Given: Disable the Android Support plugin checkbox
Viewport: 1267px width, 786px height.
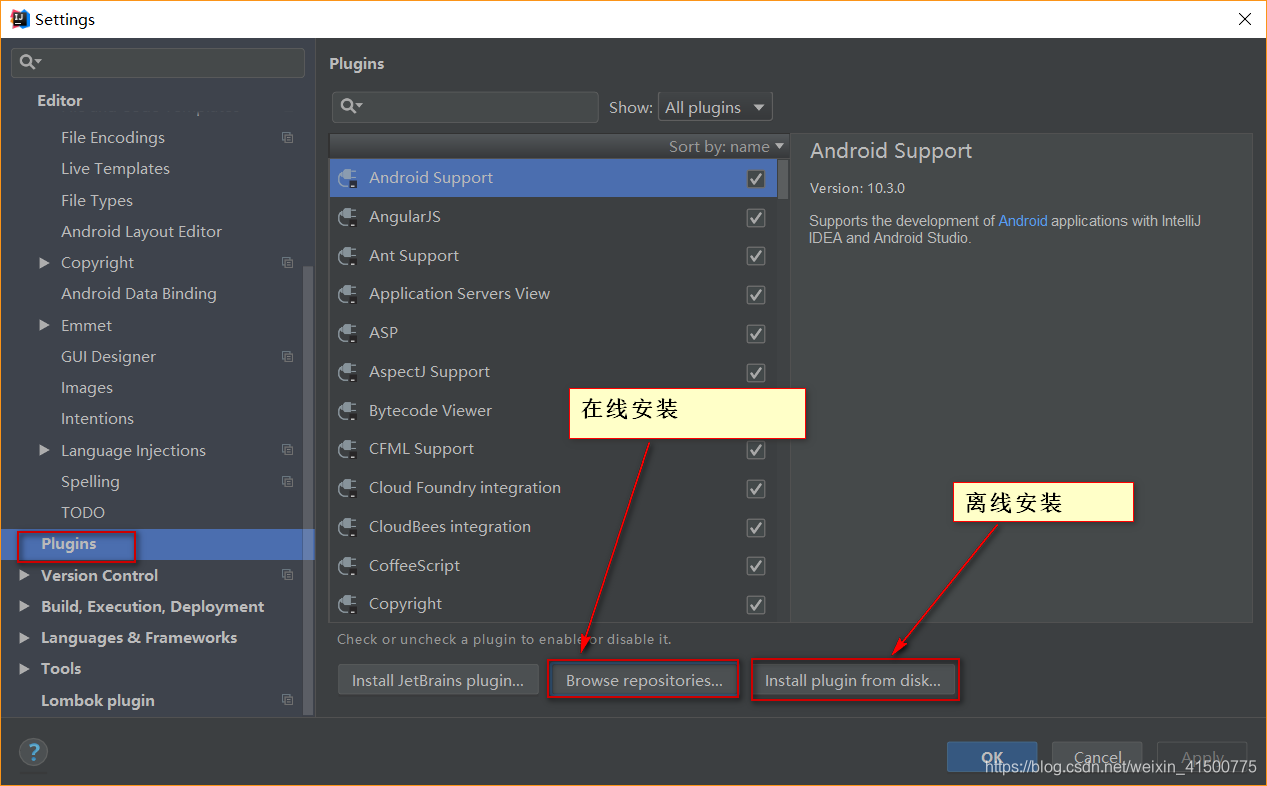Looking at the screenshot, I should click(756, 179).
